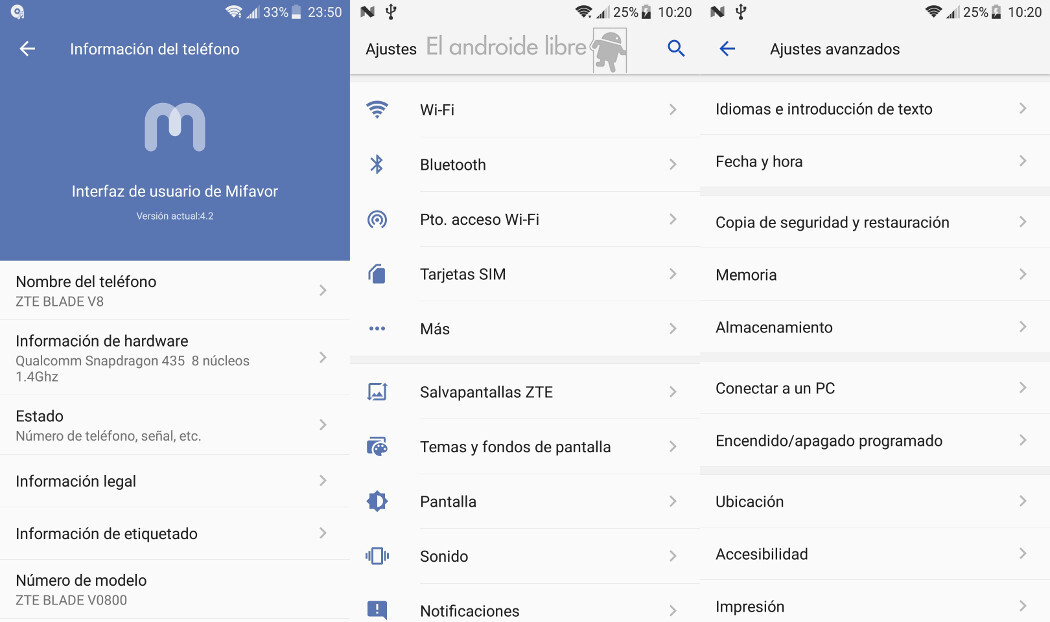Tap the Tarjetas SIM card icon

377,275
